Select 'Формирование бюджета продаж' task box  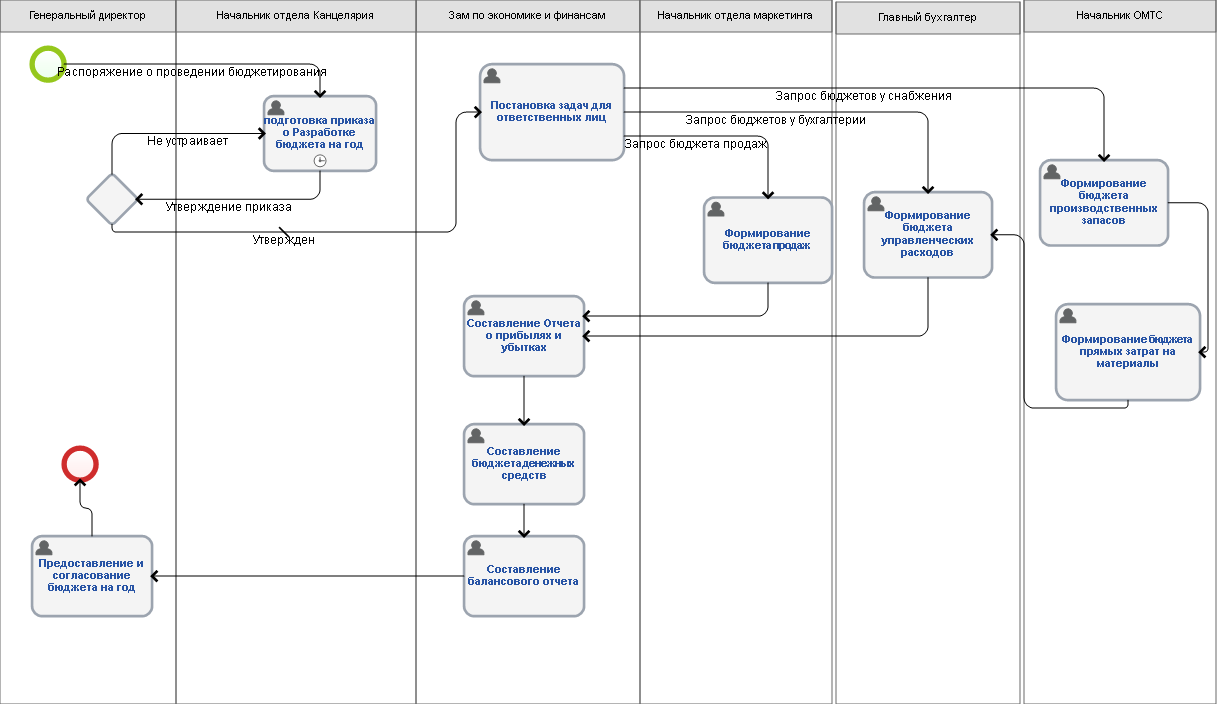(768, 240)
